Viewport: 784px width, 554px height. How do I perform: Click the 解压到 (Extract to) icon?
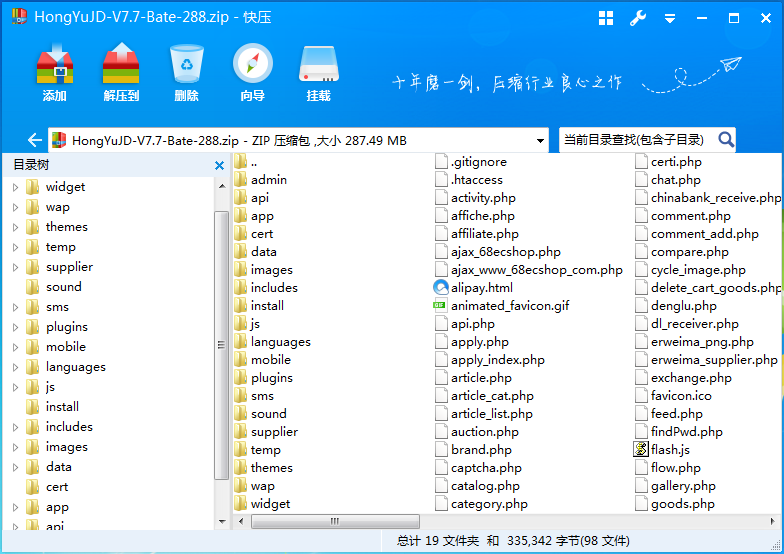tap(120, 64)
